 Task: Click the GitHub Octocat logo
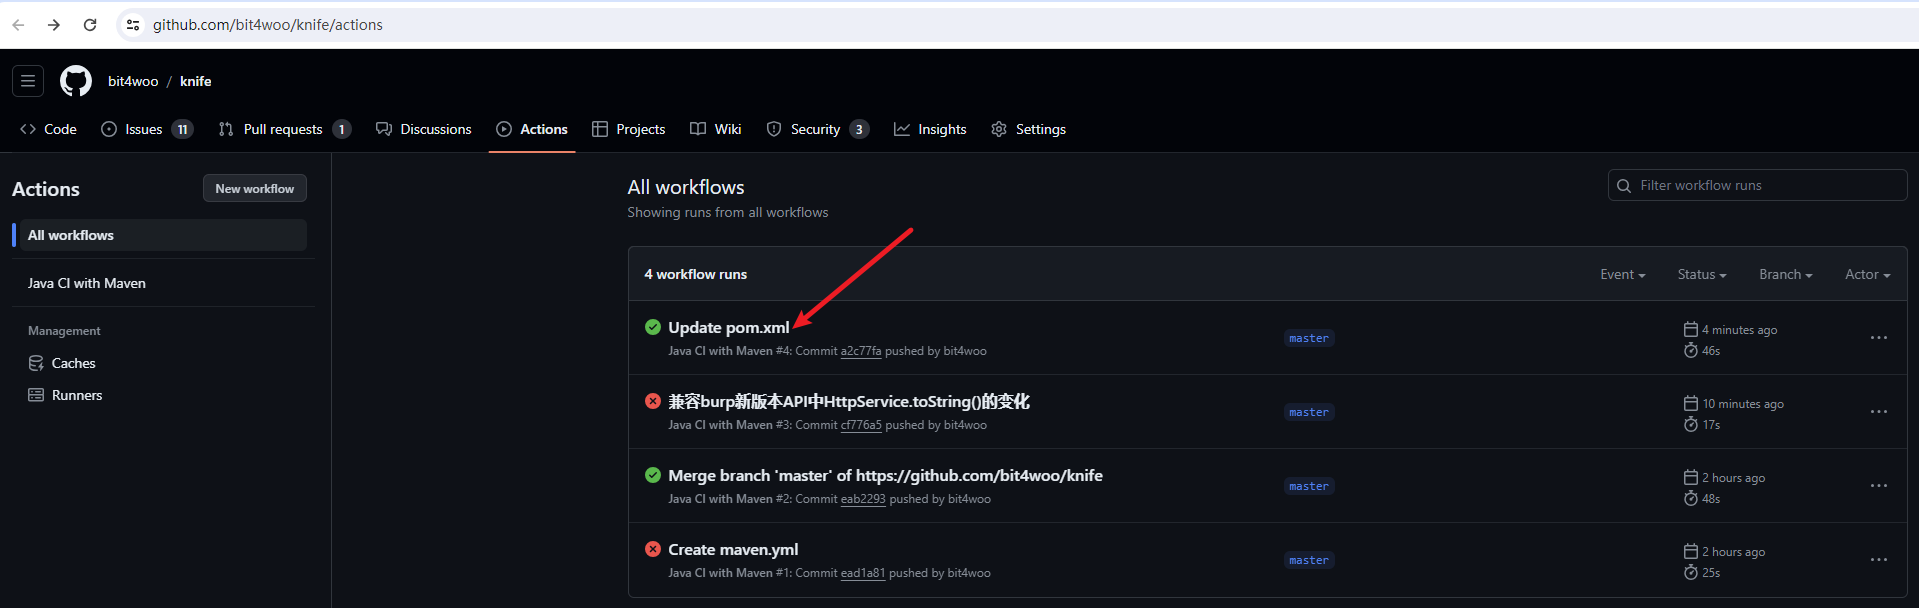tap(76, 81)
